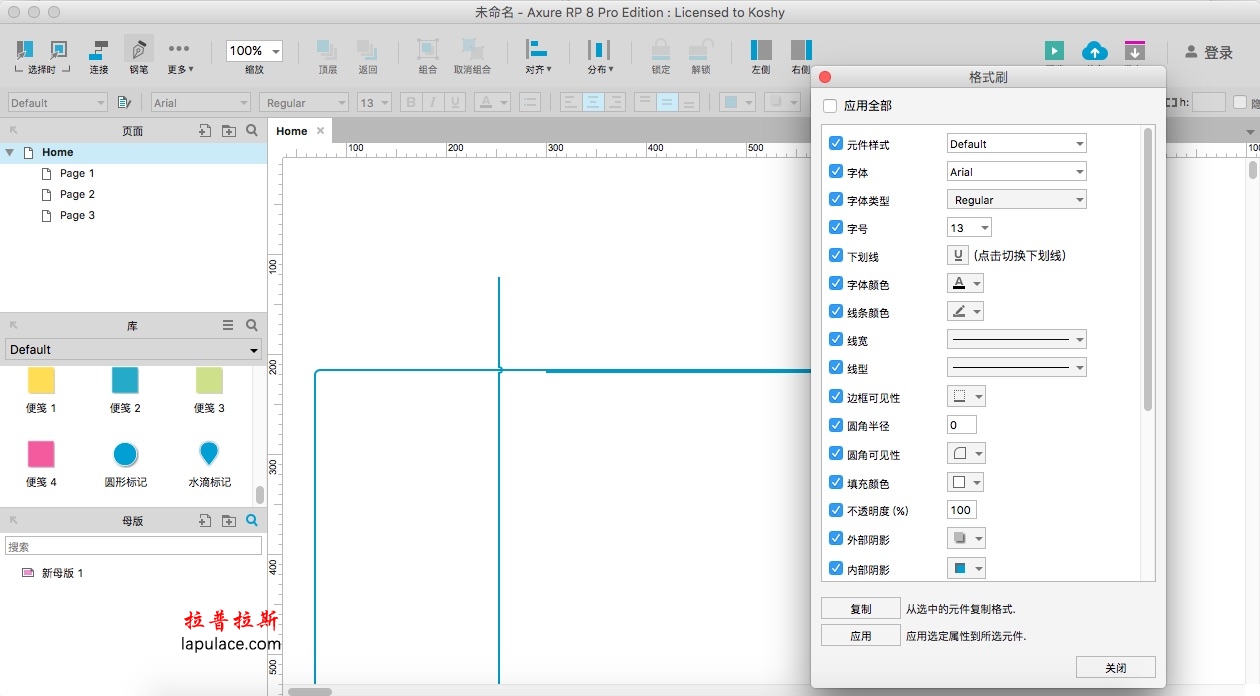
Task: Click the underline U toggle in Format Painter
Action: pos(958,256)
